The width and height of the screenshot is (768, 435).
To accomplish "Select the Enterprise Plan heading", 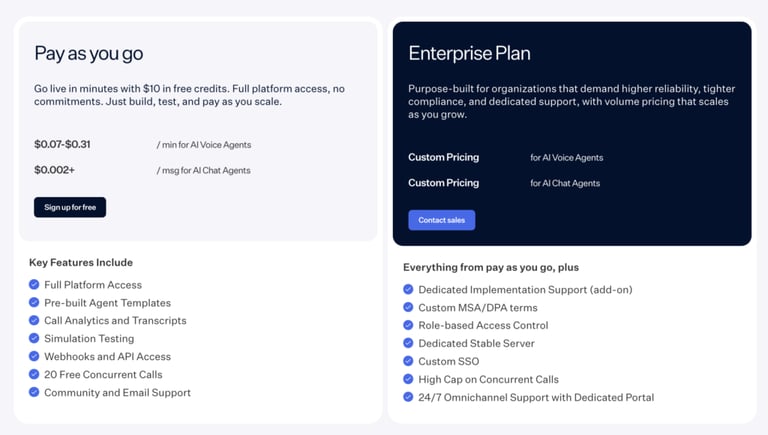I will [469, 53].
